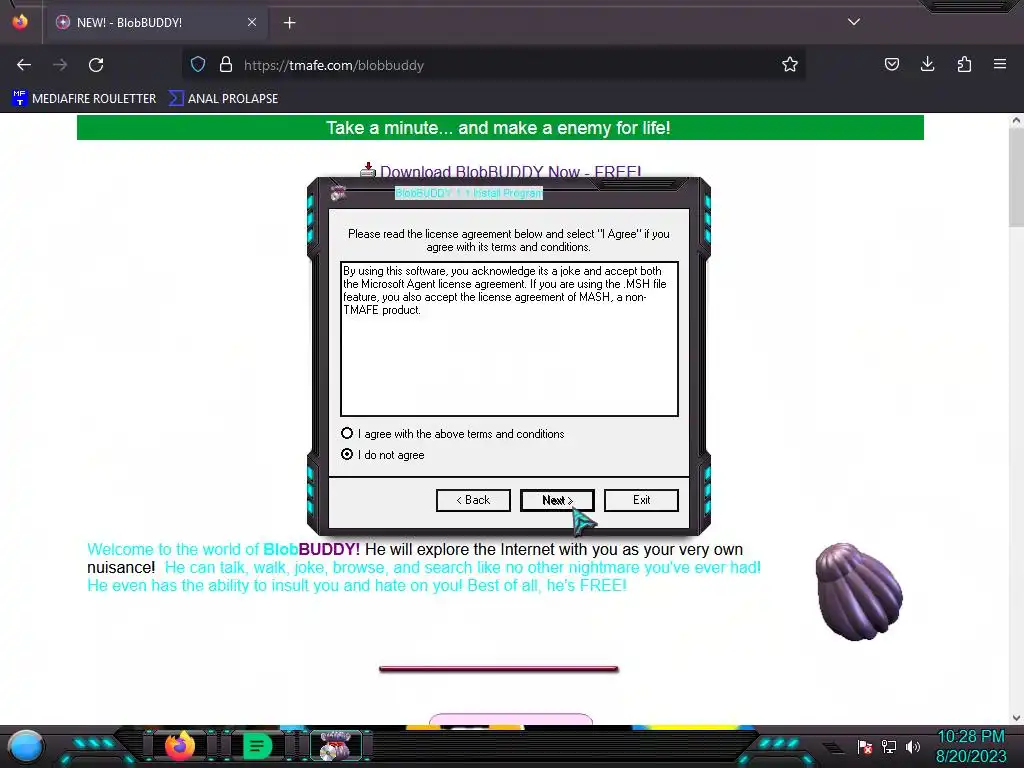Image resolution: width=1024 pixels, height=768 pixels.
Task: Open the green notes app on taskbar
Action: pyautogui.click(x=257, y=746)
